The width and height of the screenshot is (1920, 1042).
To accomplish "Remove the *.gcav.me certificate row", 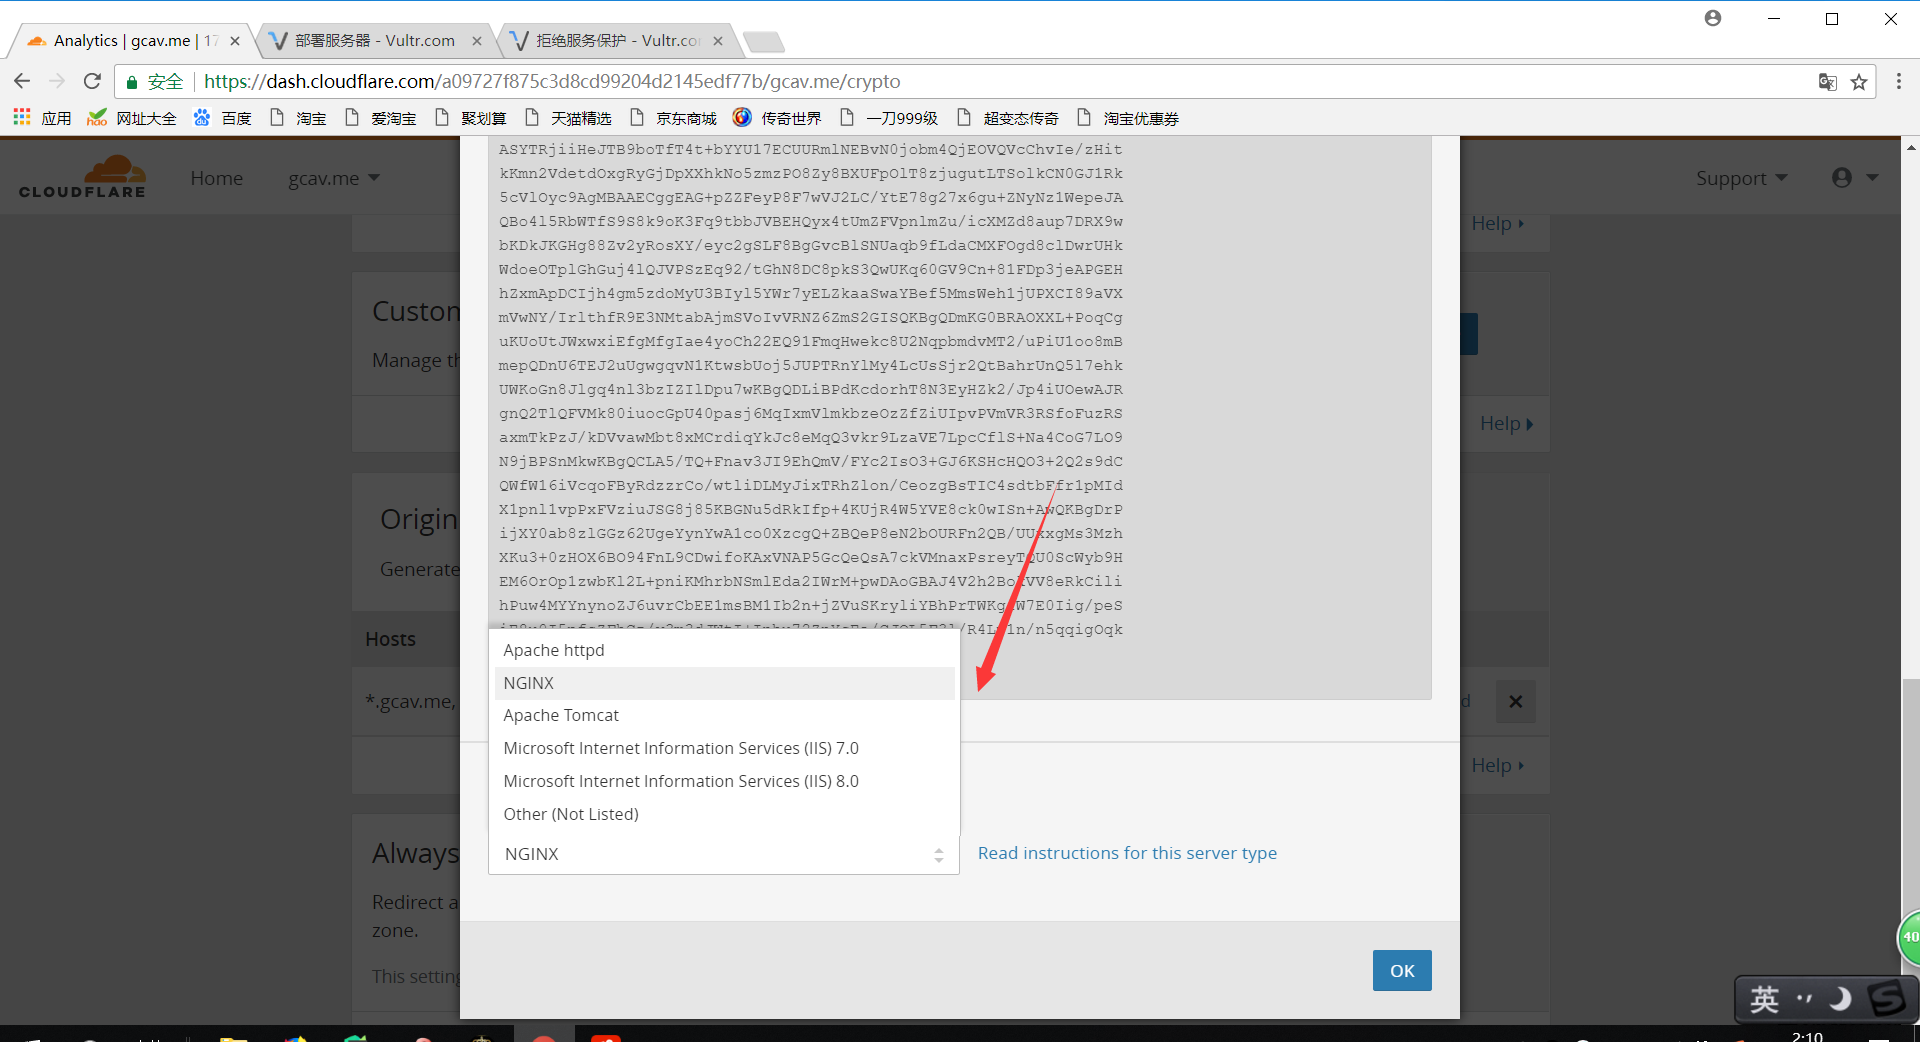I will 1515,701.
